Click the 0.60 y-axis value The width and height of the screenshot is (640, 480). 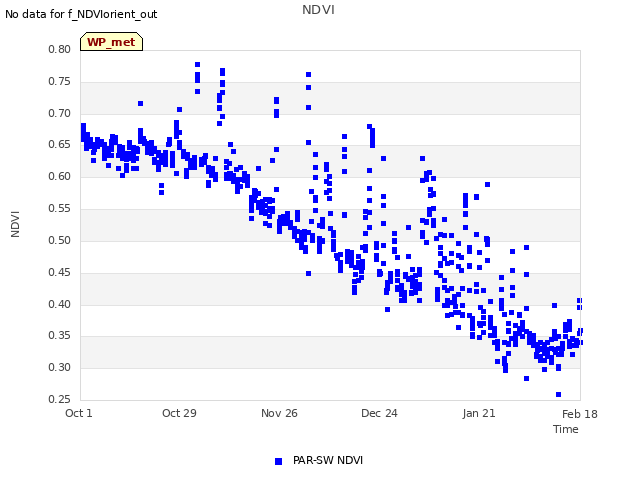[60, 176]
